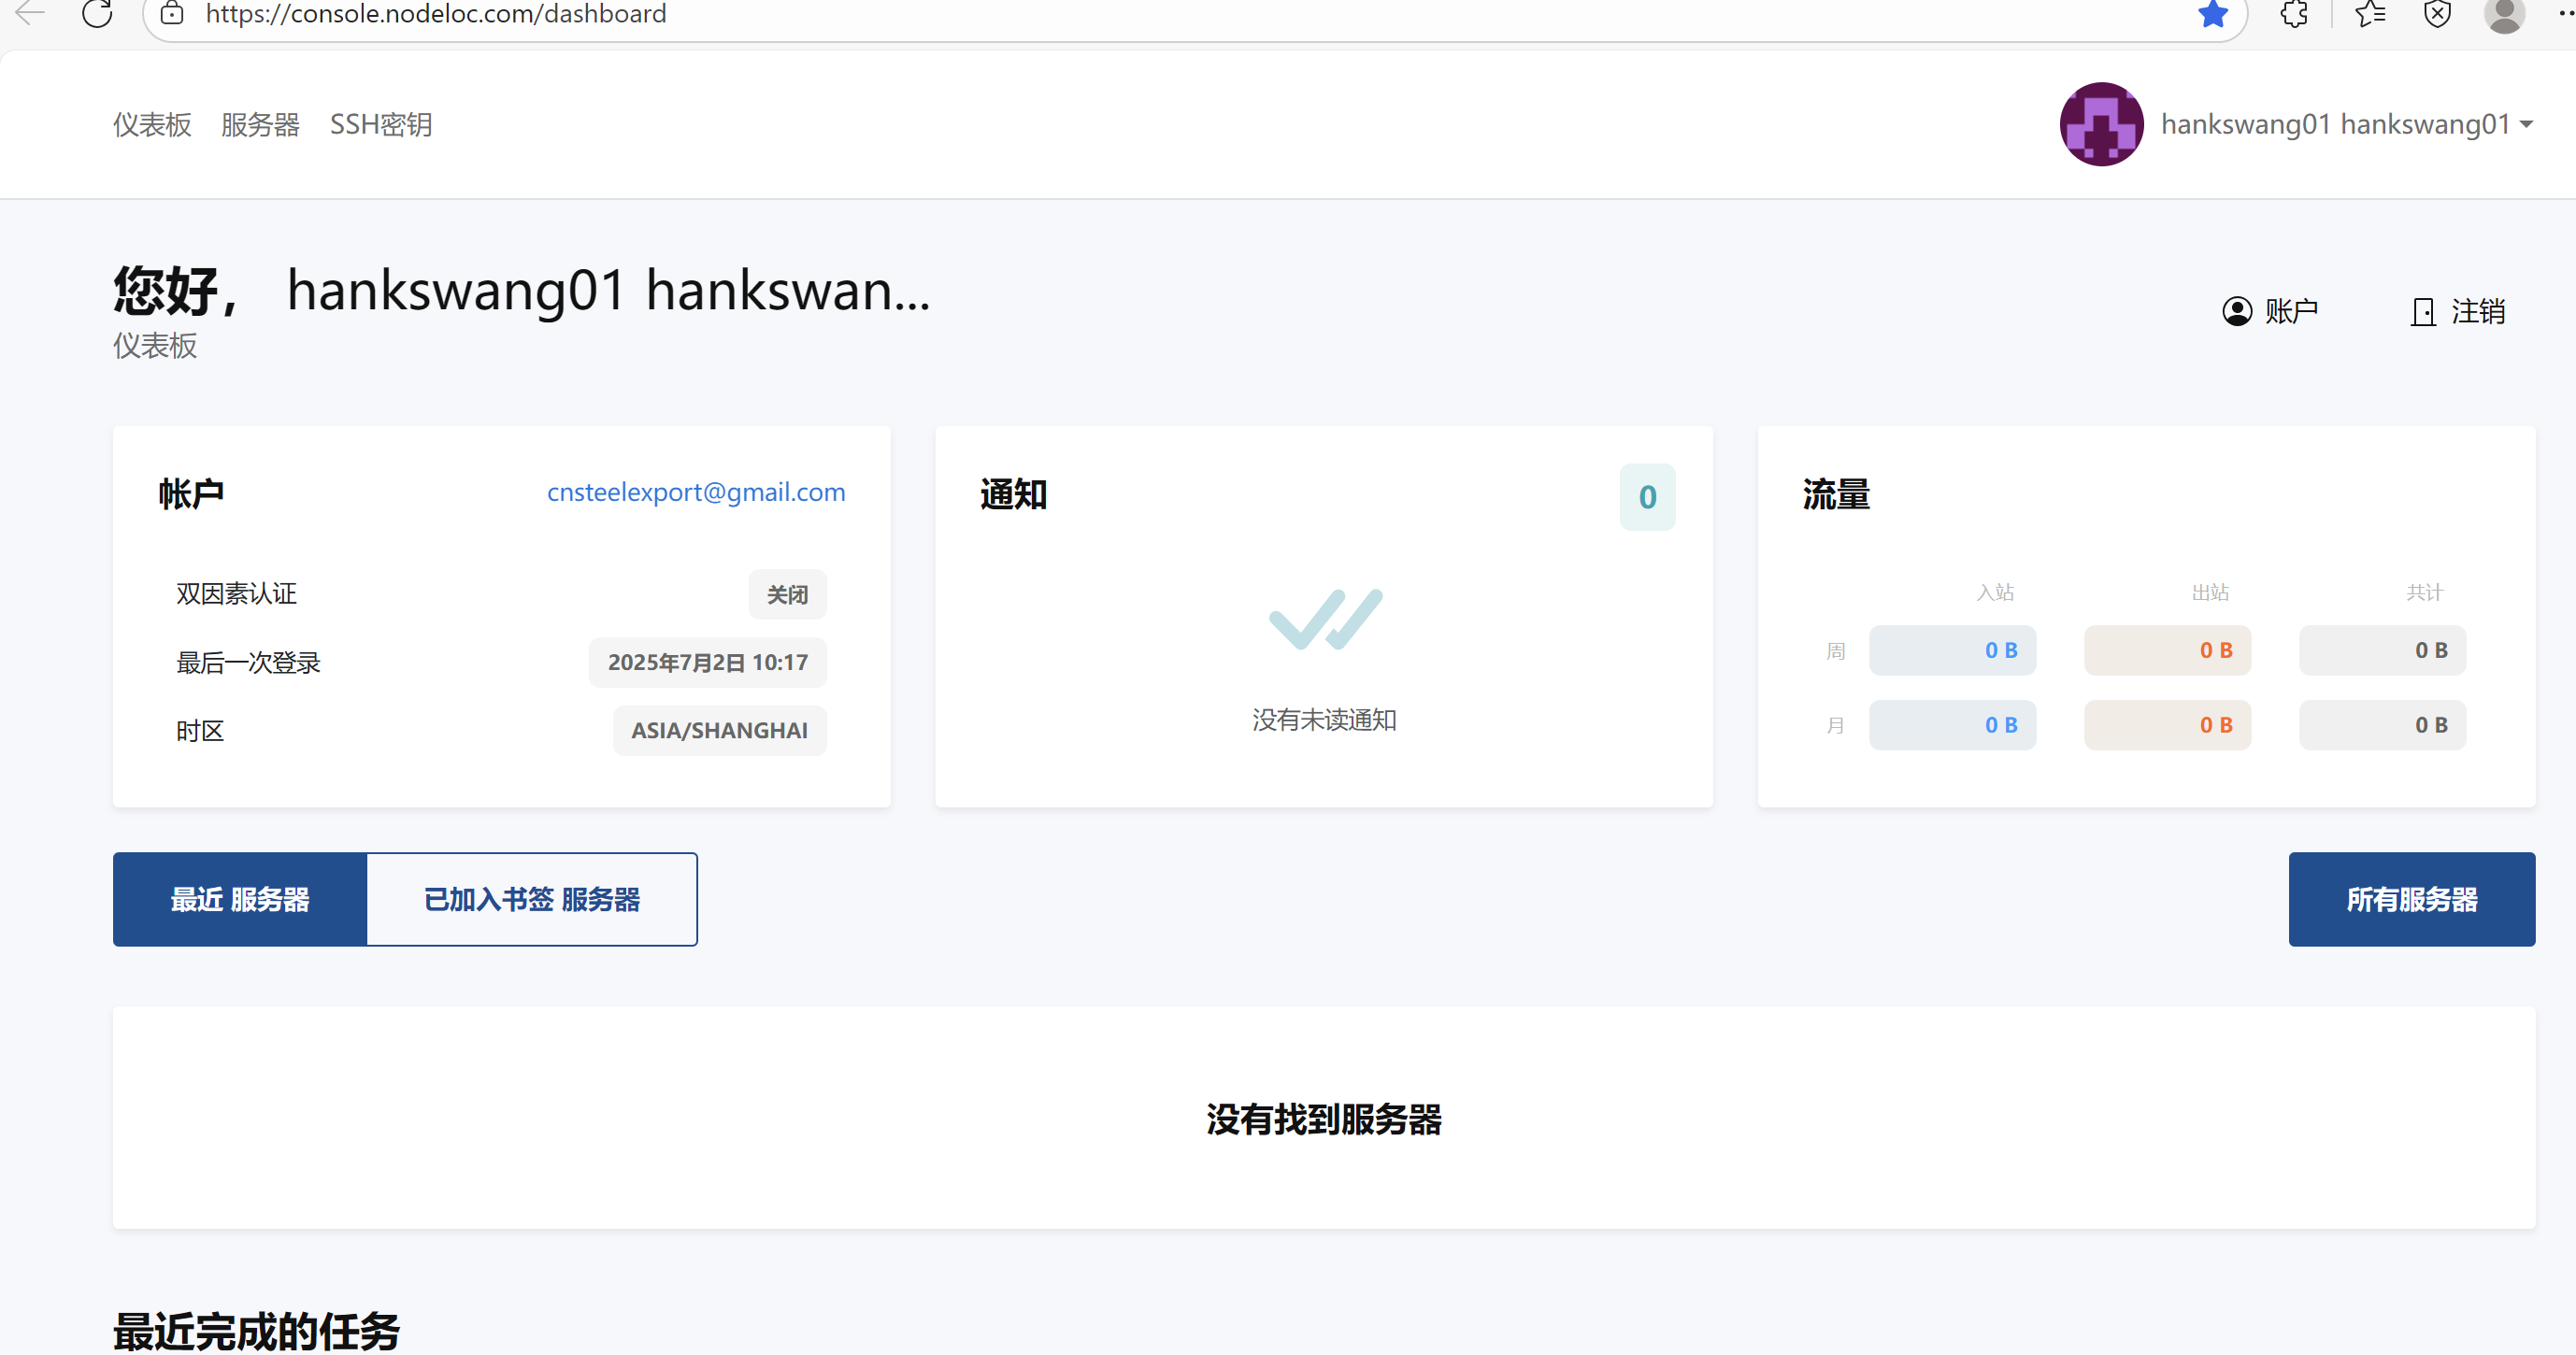Click the 所有服务器 button
Screen dimensions: 2576x1355
(2411, 900)
